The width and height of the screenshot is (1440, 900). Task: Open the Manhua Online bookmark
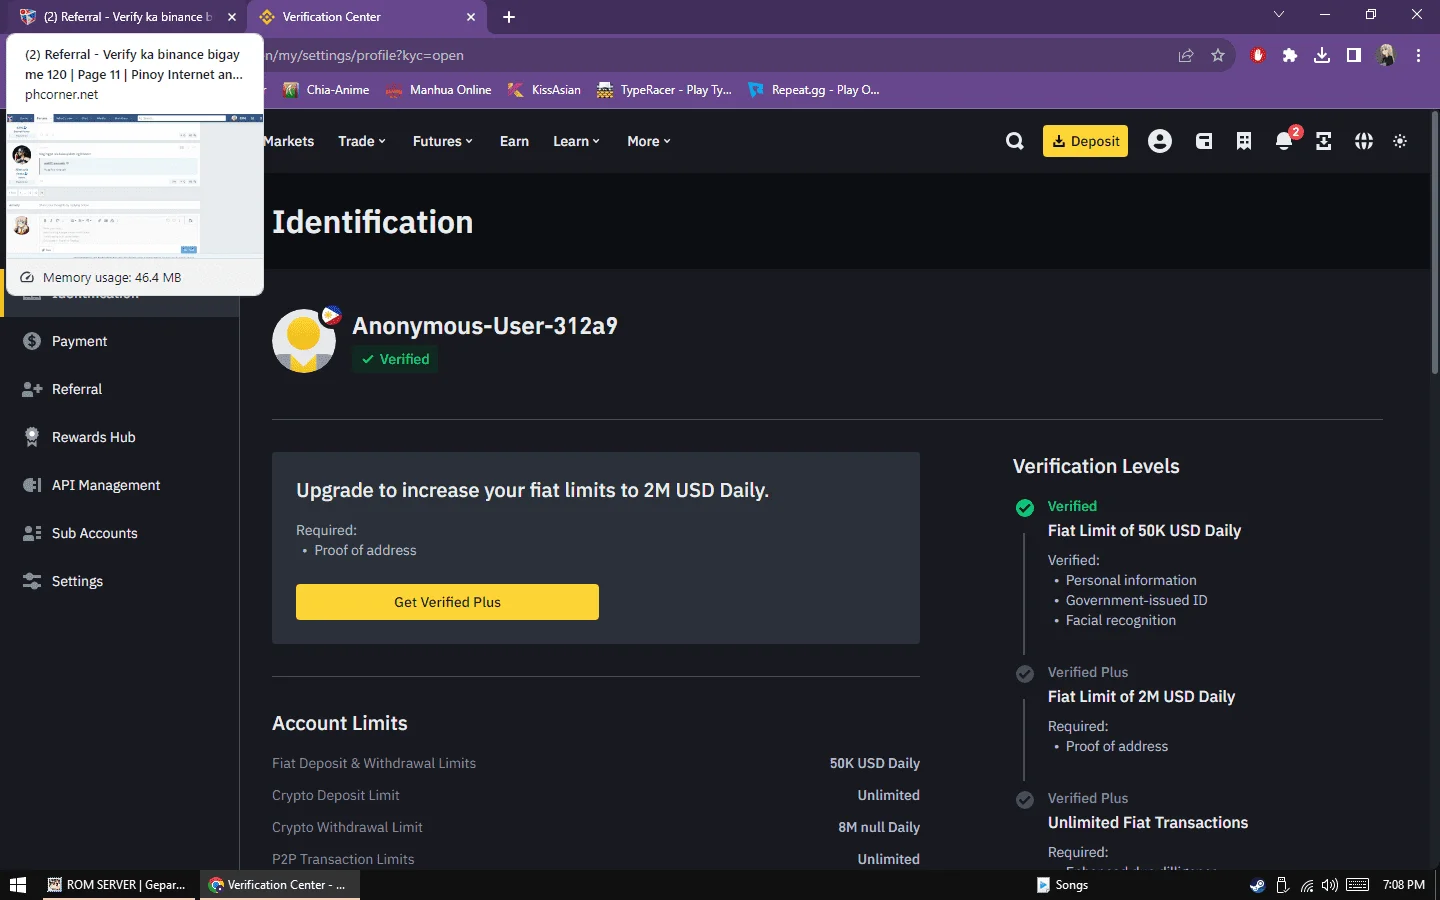click(x=439, y=90)
